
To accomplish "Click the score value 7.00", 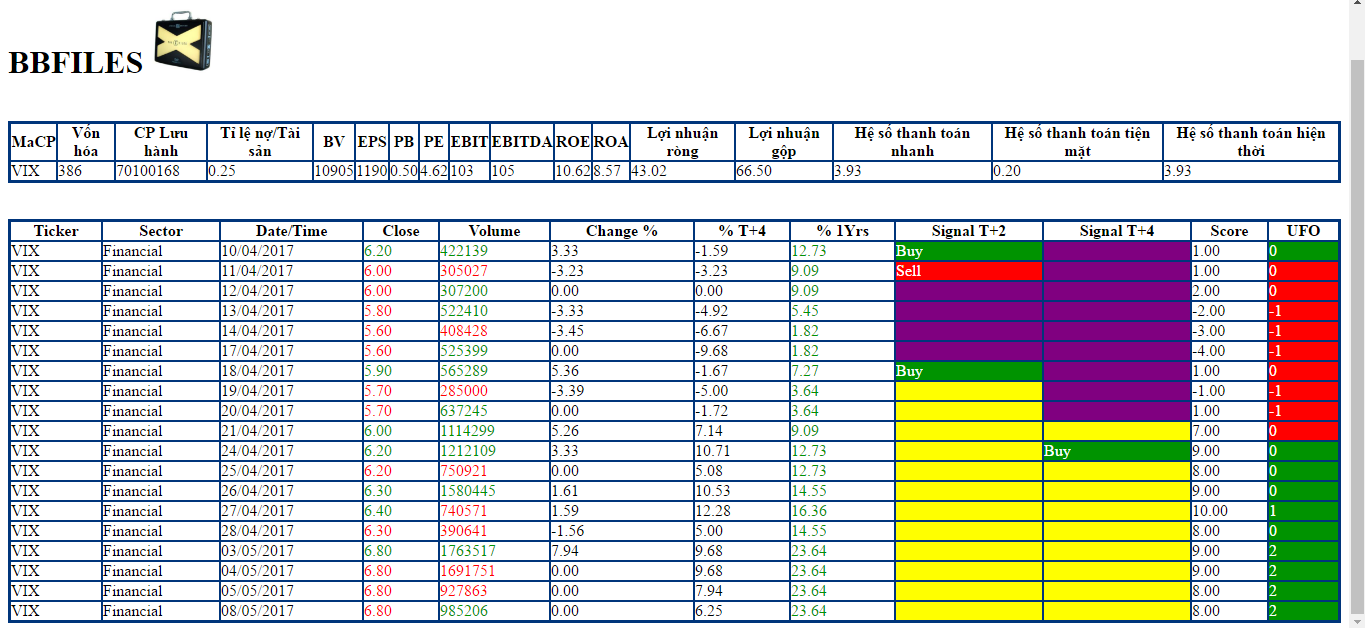I will pos(1207,431).
